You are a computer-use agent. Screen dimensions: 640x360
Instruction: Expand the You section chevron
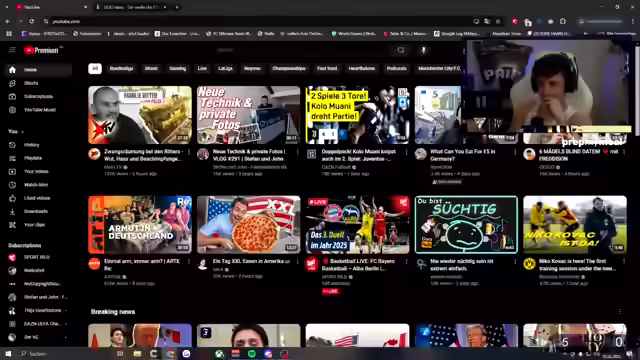coord(22,132)
